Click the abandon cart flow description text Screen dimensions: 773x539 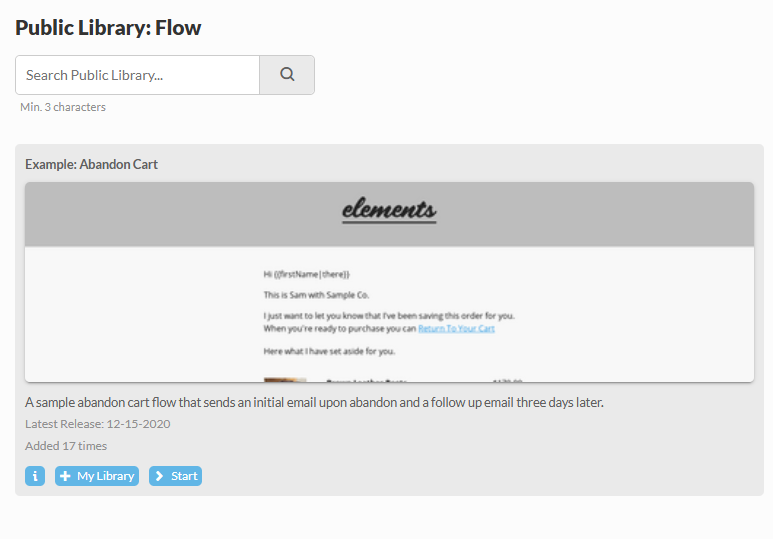click(x=314, y=402)
